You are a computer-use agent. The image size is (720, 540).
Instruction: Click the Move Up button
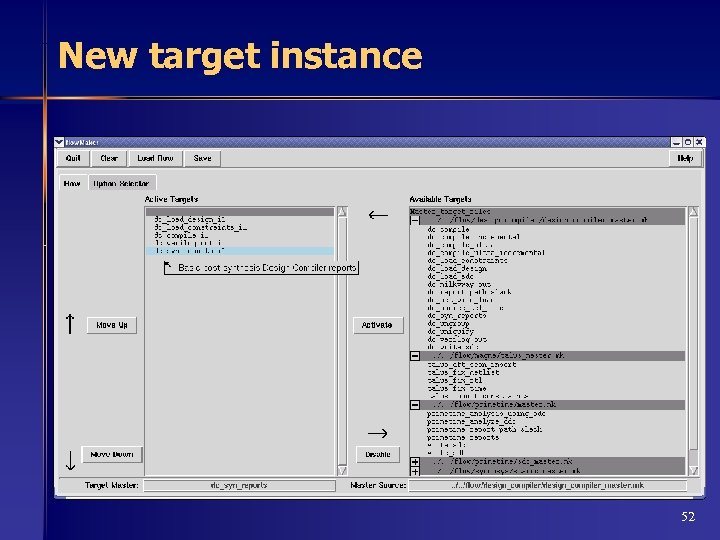pos(112,325)
